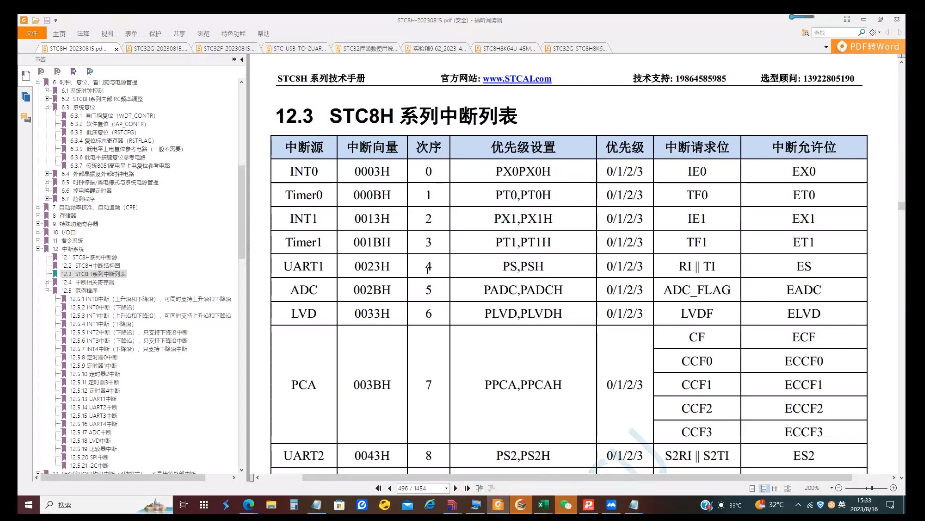This screenshot has height=521, width=925.
Task: Close the STC8H document tab
Action: coord(115,47)
